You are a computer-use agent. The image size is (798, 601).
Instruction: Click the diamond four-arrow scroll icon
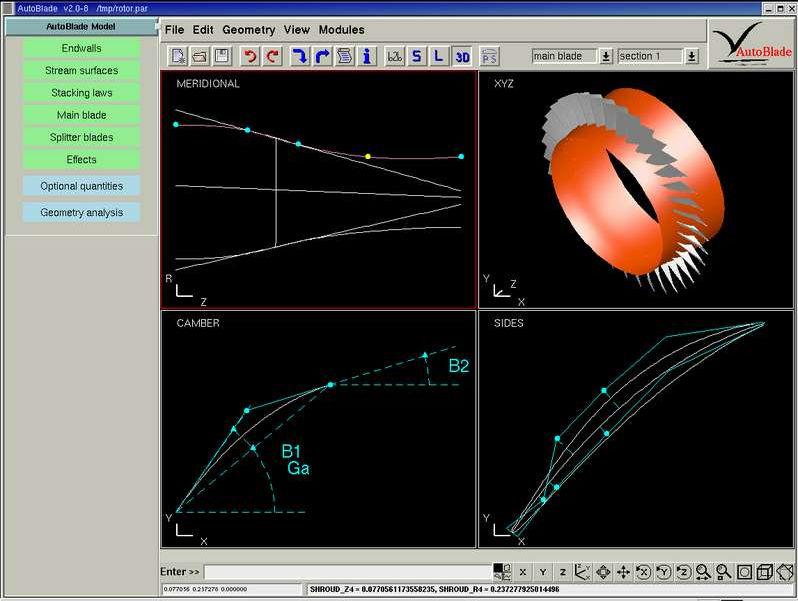(603, 573)
